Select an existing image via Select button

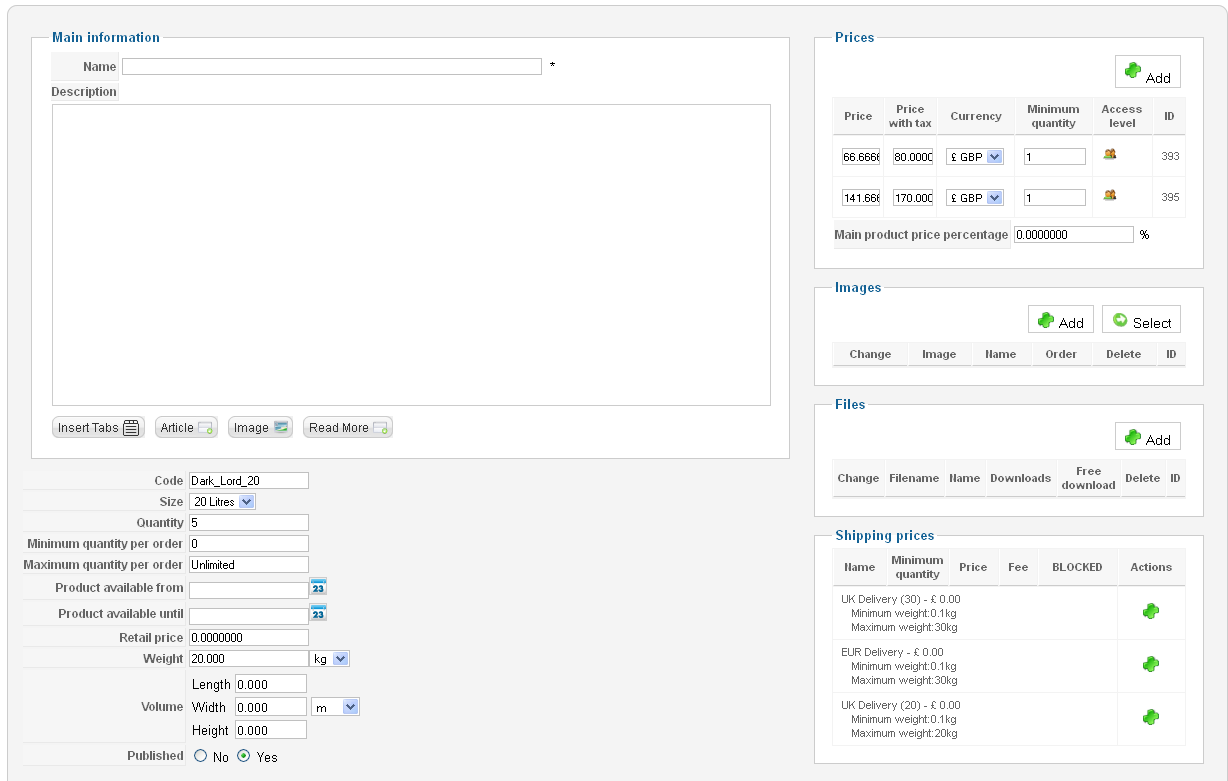1141,321
